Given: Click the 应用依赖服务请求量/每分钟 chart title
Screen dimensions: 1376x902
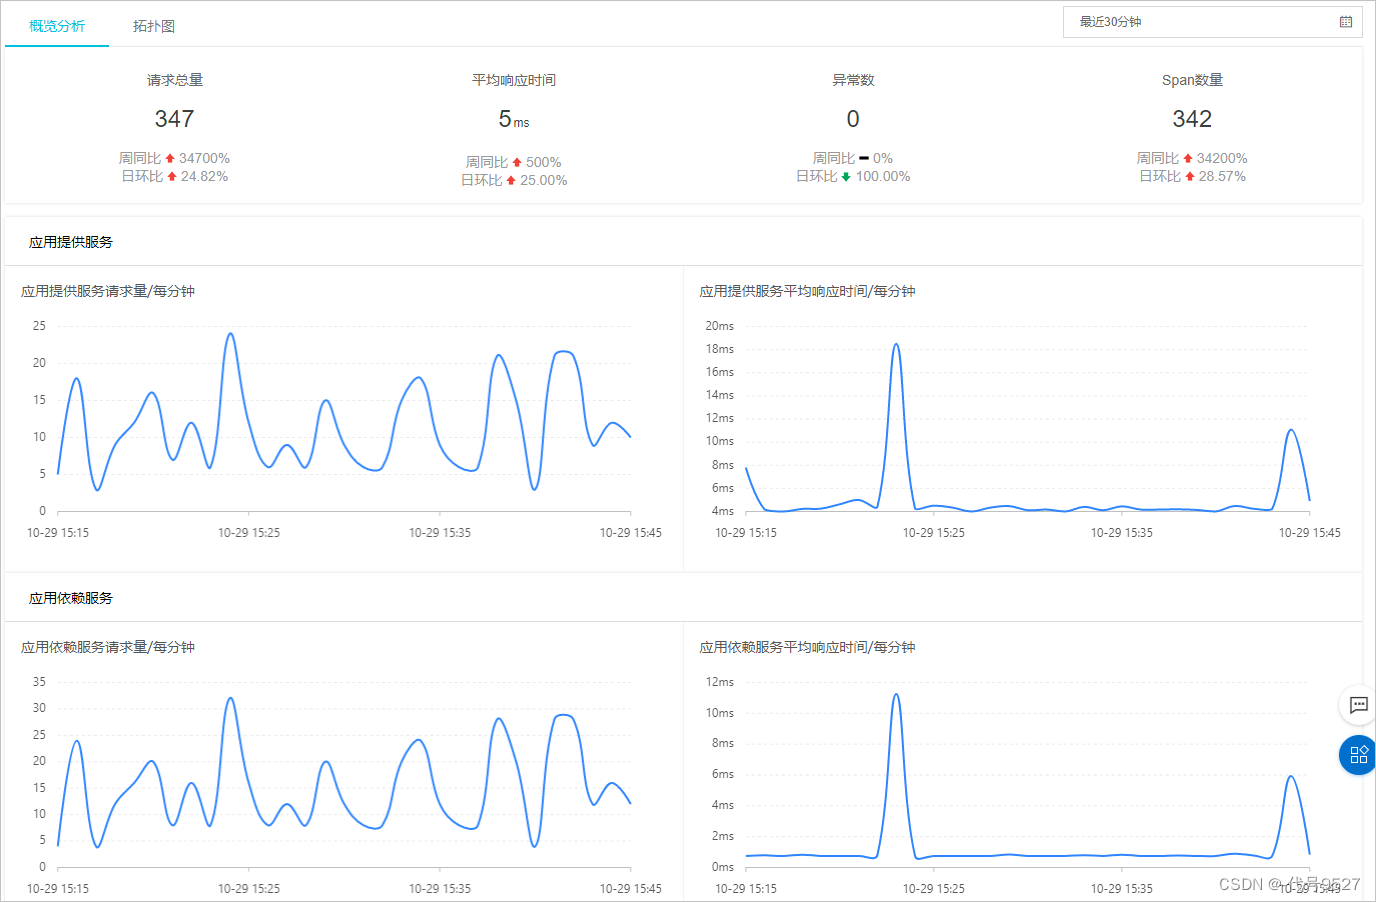Looking at the screenshot, I should [x=108, y=647].
